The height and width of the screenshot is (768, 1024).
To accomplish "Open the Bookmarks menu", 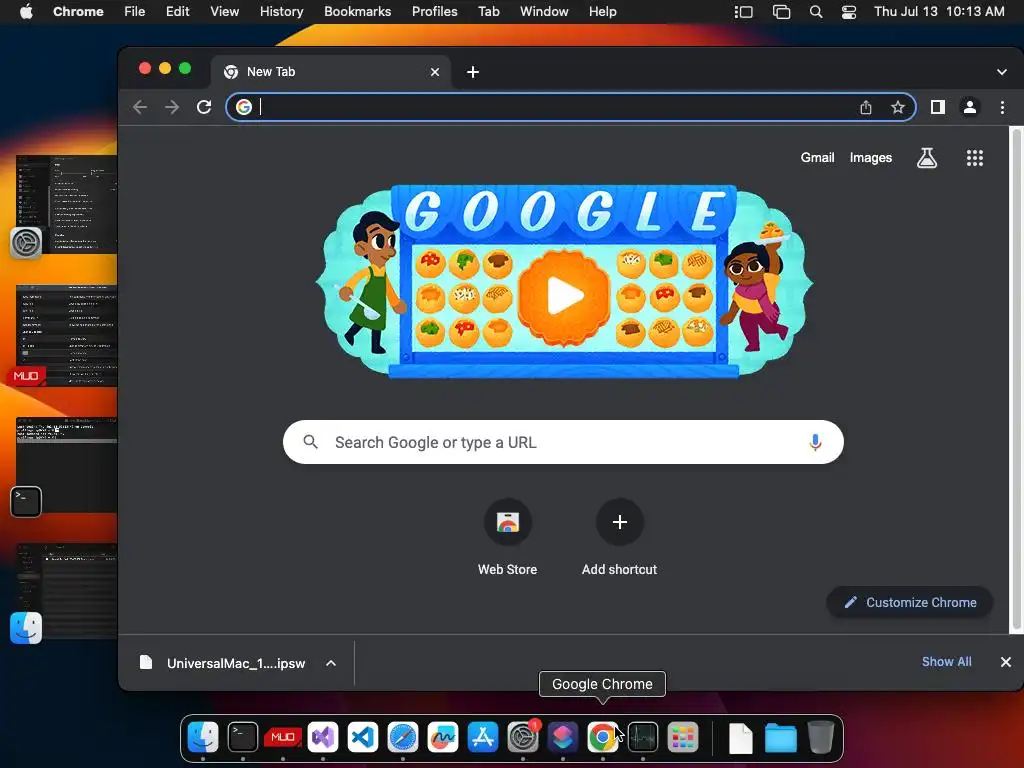I will (357, 11).
